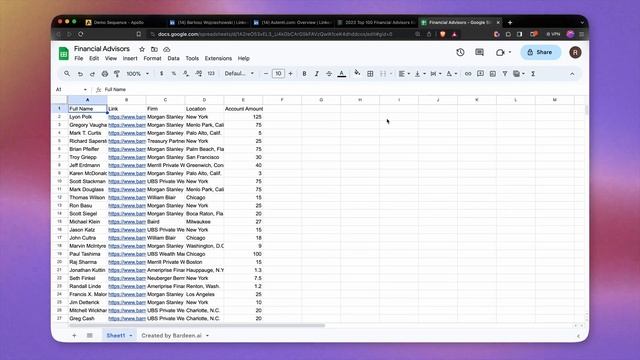Open merge cells dropdown
The image size is (640, 360).
(x=385, y=74)
